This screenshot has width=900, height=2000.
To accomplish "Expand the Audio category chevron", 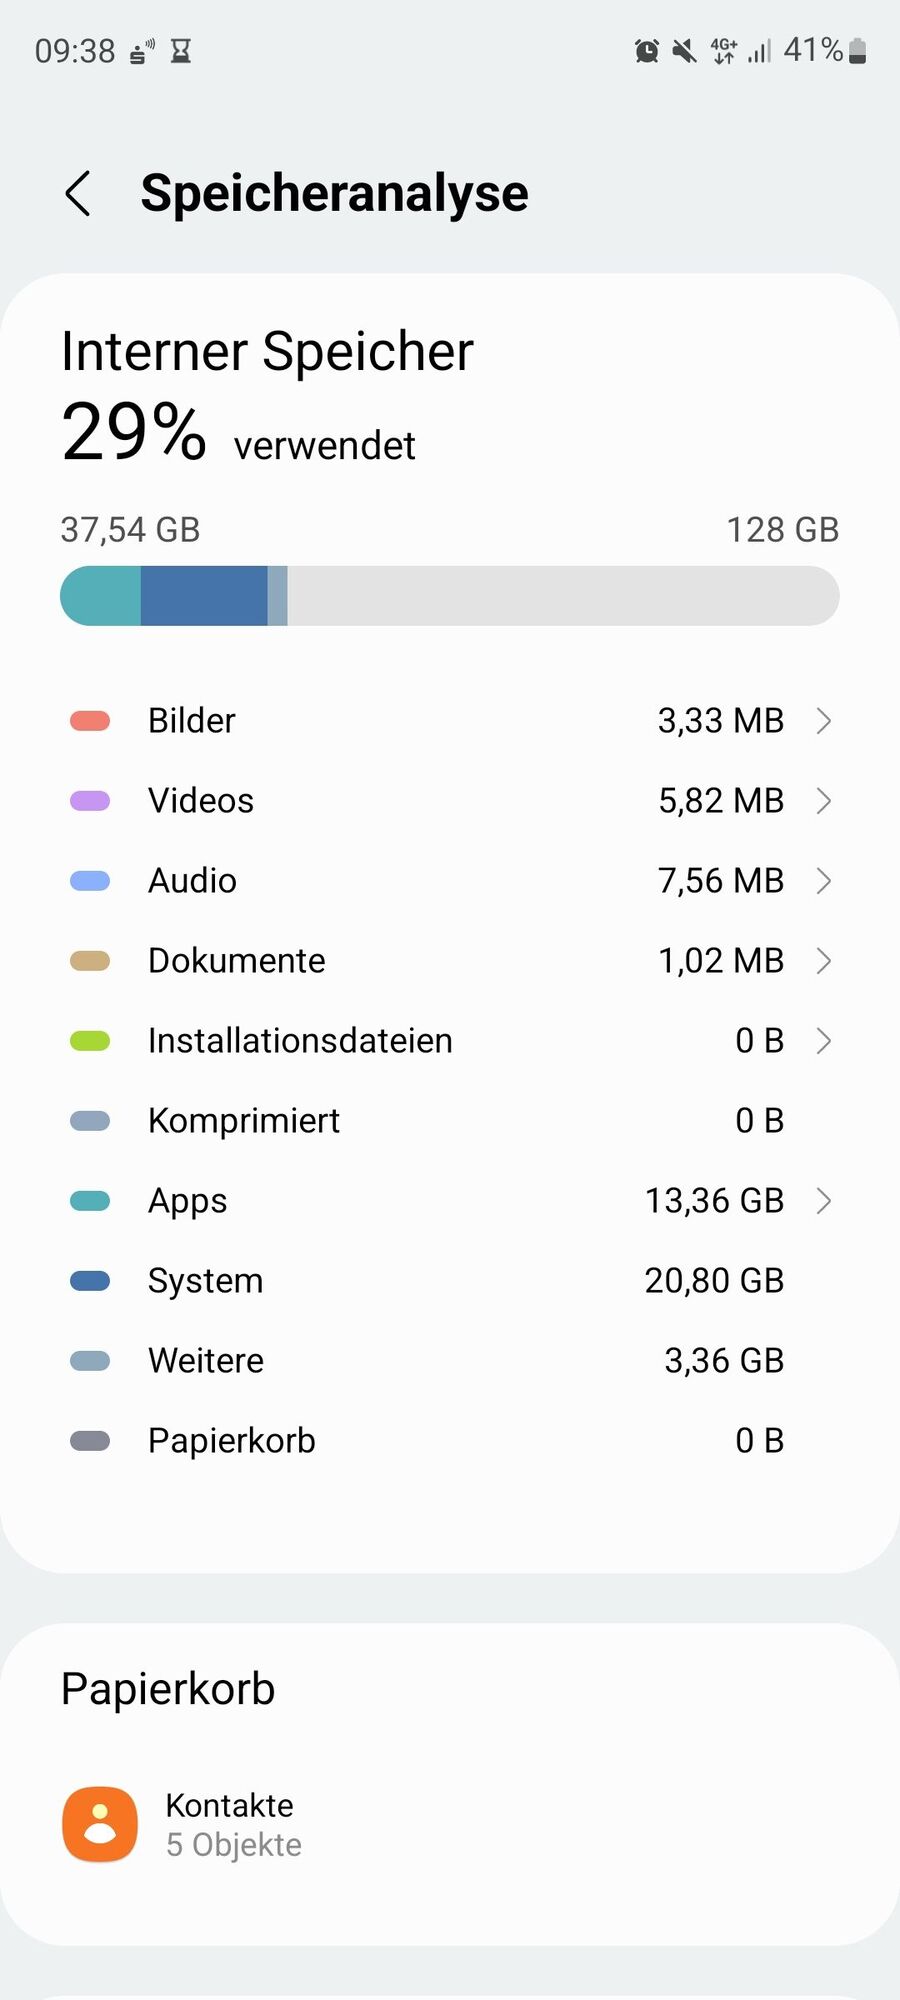I will point(823,881).
